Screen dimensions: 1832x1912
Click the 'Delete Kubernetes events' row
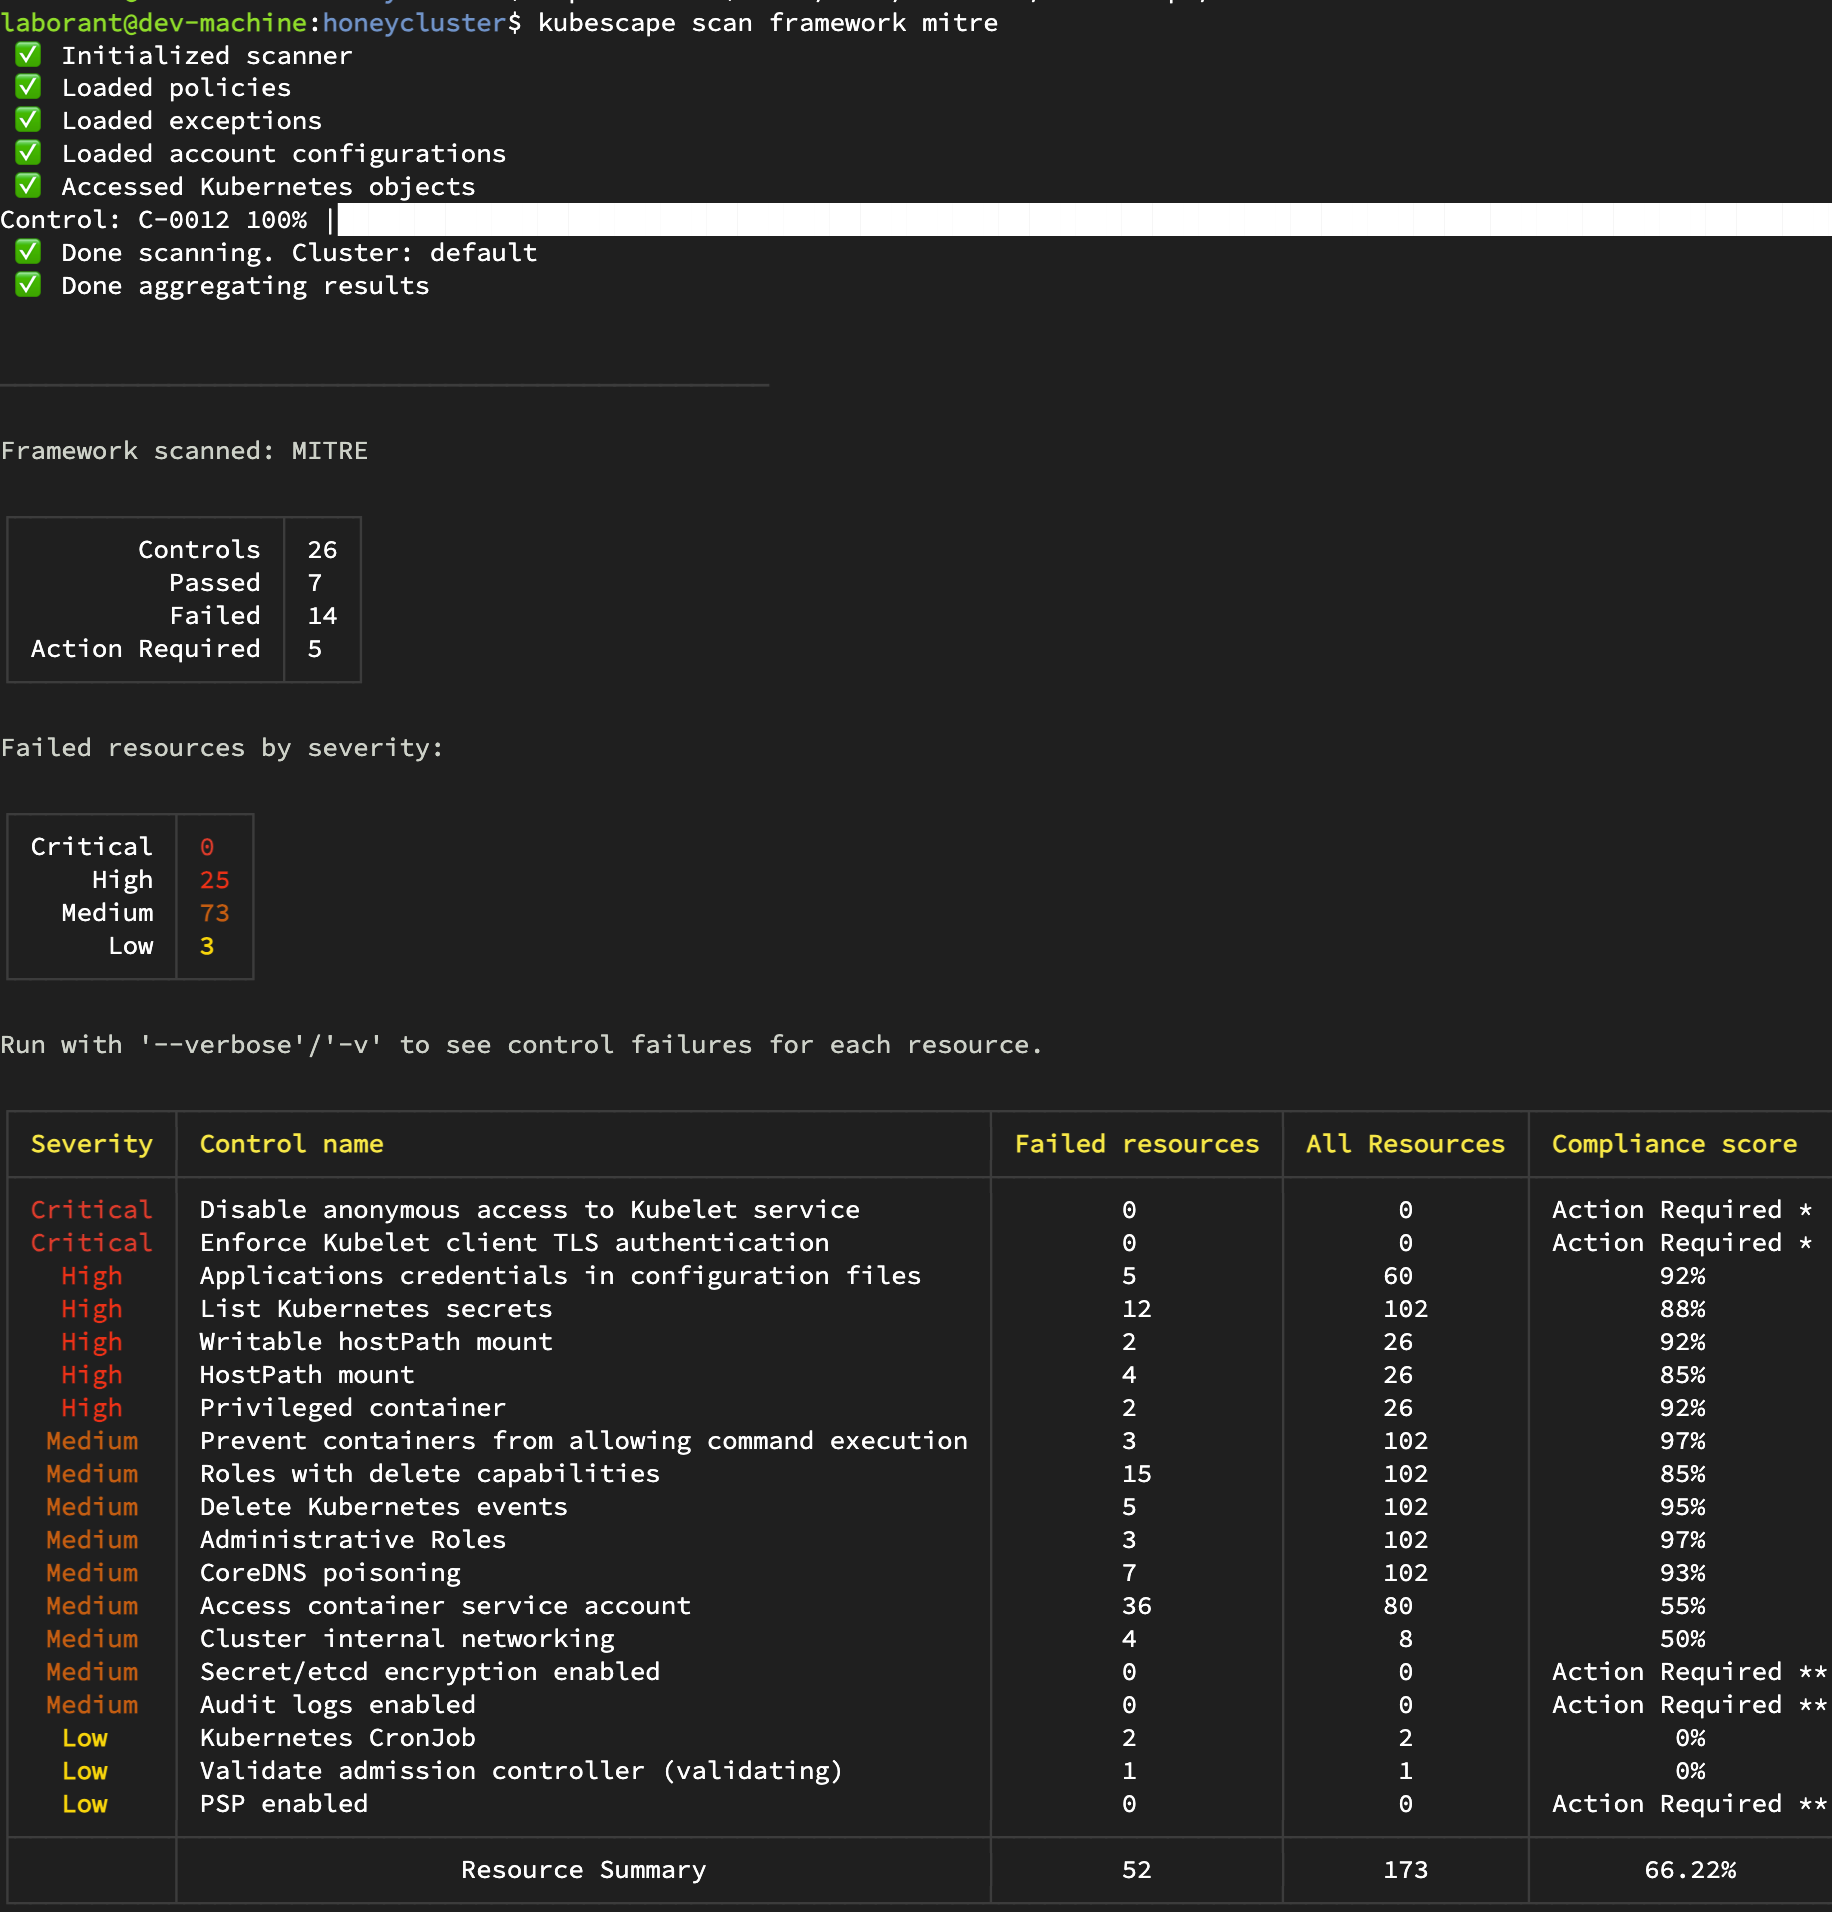coord(384,1507)
